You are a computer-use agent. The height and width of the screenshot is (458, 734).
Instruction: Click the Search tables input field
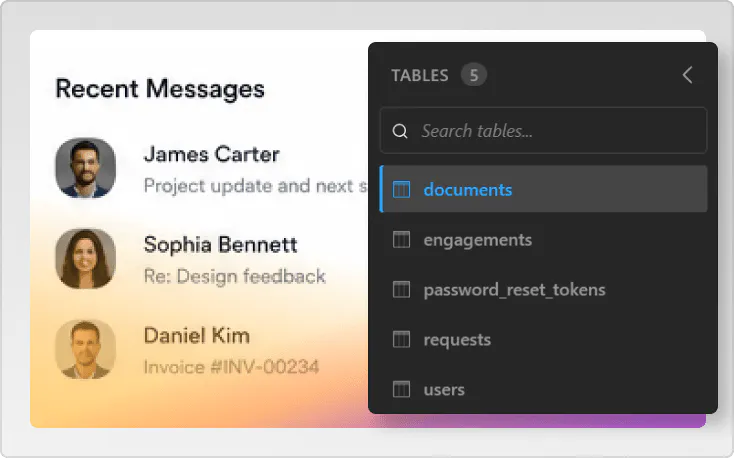point(543,131)
